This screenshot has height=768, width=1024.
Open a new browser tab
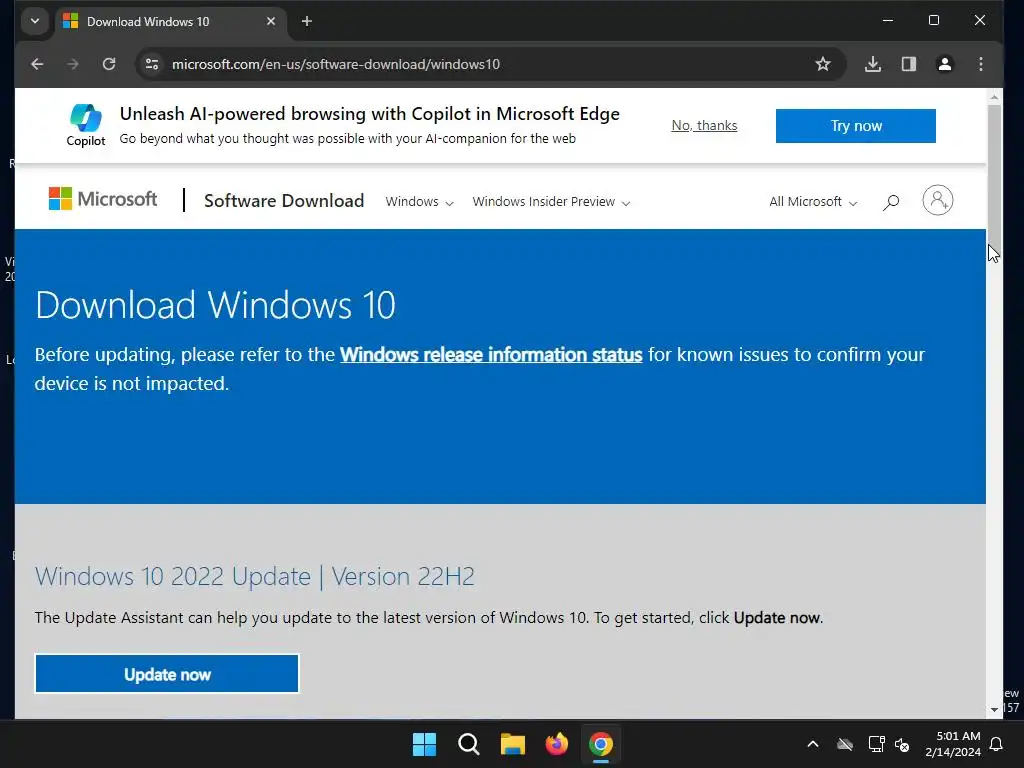coord(306,22)
